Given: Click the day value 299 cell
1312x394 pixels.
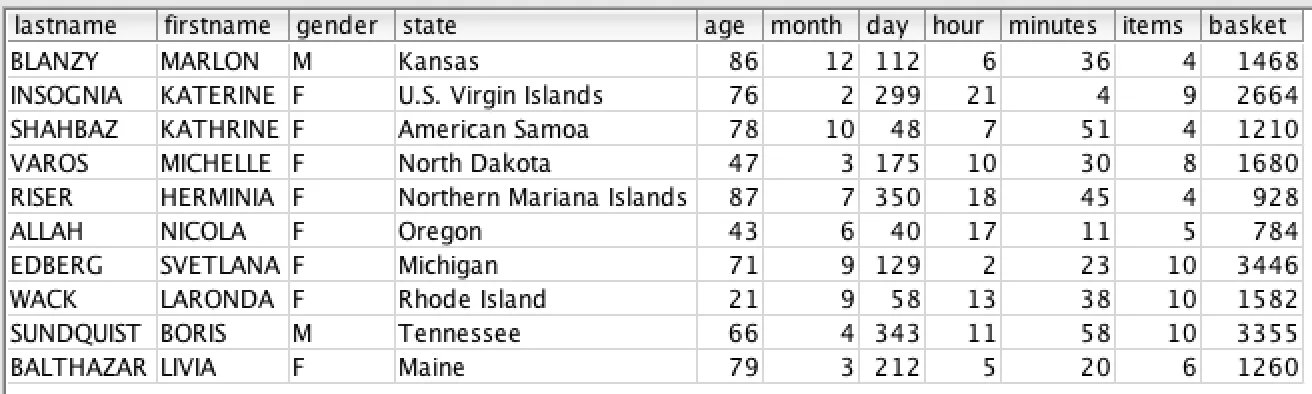Looking at the screenshot, I should point(892,96).
